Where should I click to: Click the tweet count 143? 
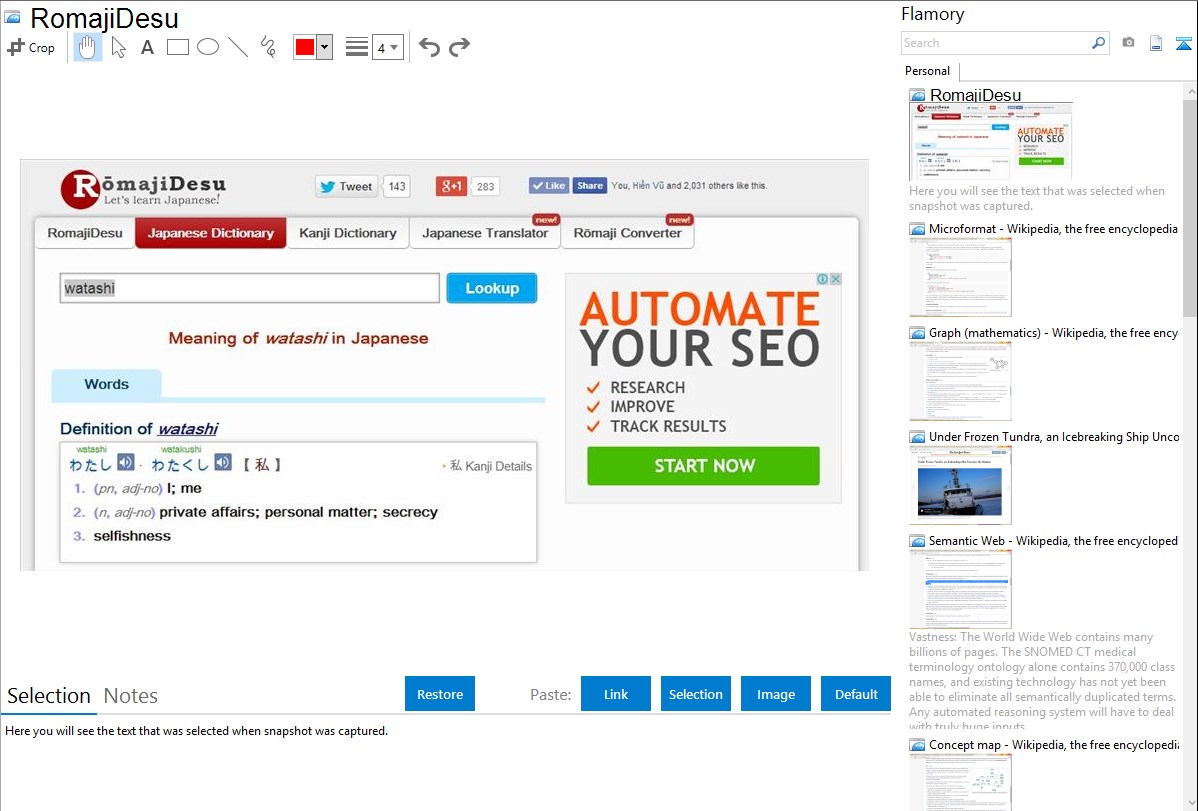coord(397,187)
